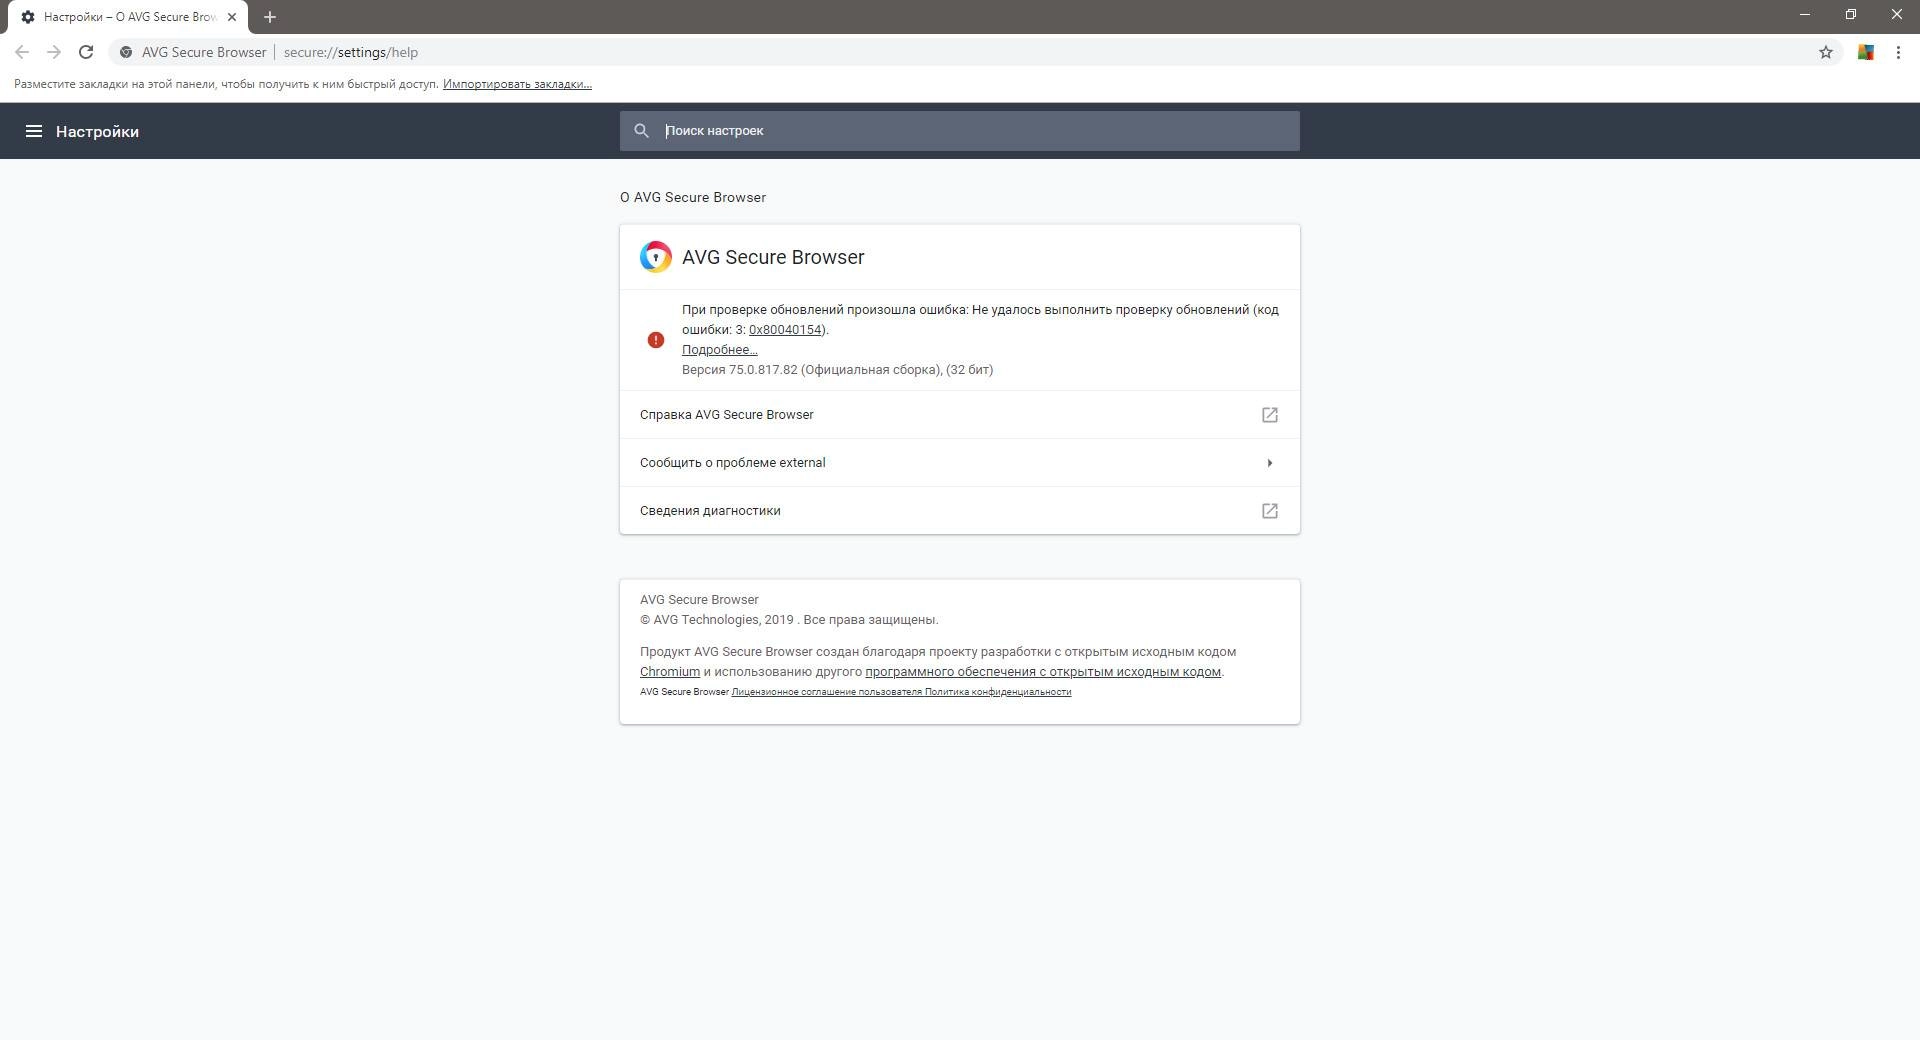1920x1040 pixels.
Task: Open the browser three-dot menu
Action: (1898, 52)
